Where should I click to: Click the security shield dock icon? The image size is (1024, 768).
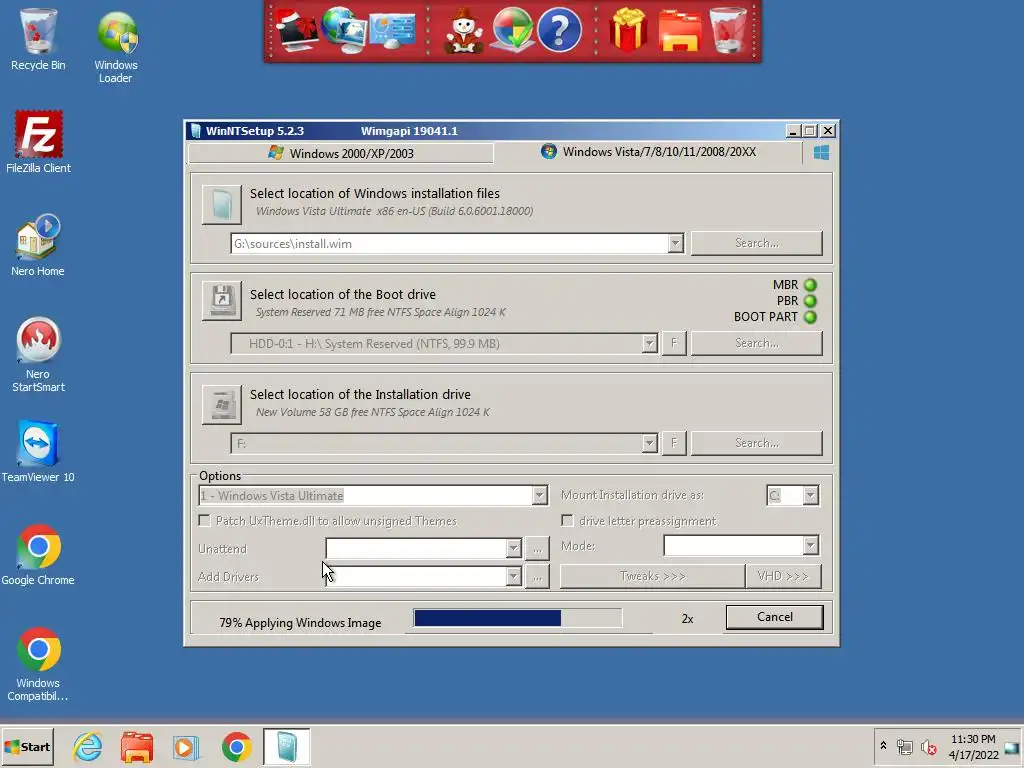[x=512, y=30]
